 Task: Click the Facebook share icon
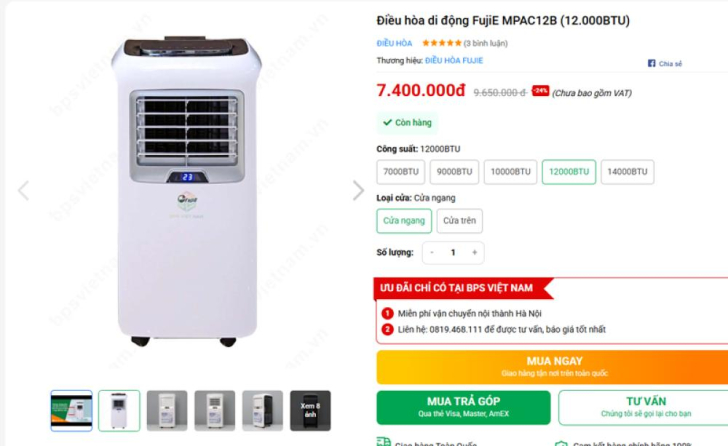651,63
